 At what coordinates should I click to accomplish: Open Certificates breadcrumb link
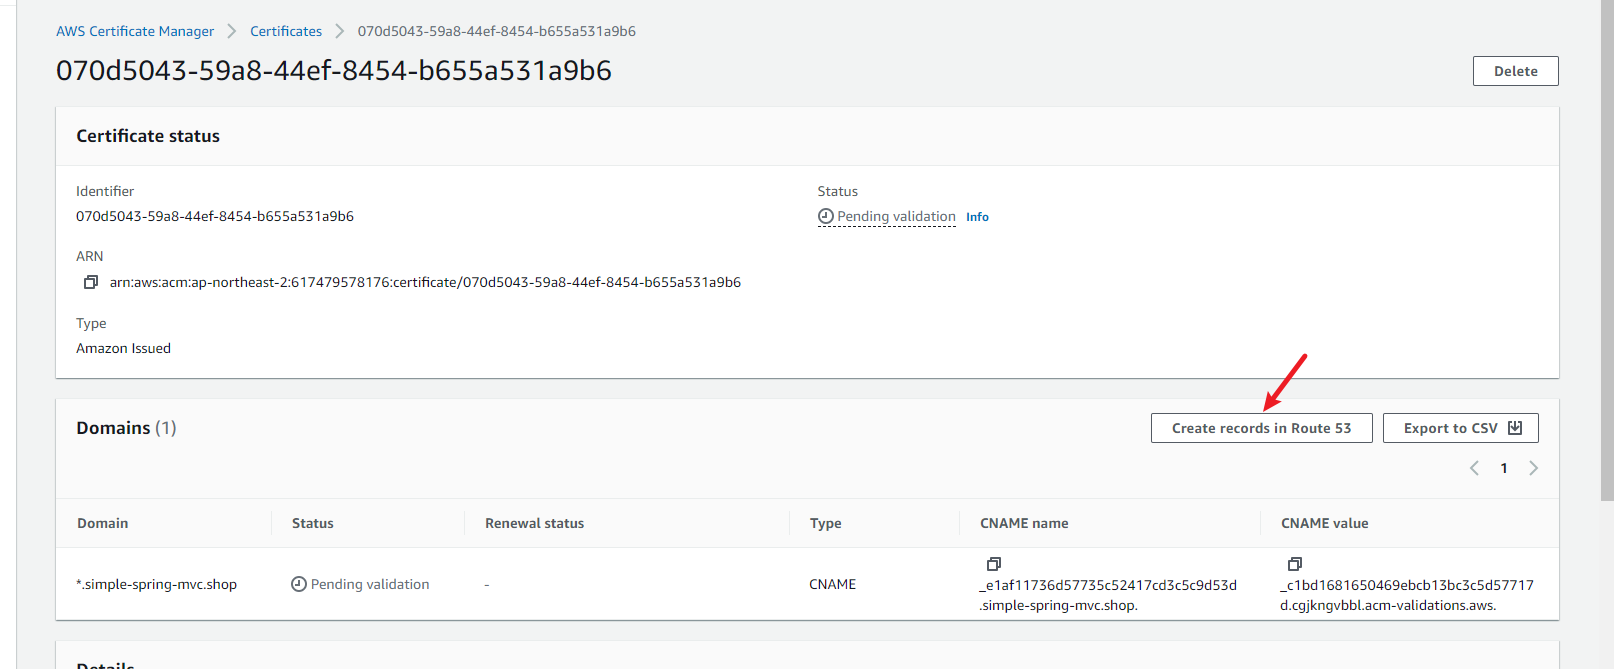(286, 31)
